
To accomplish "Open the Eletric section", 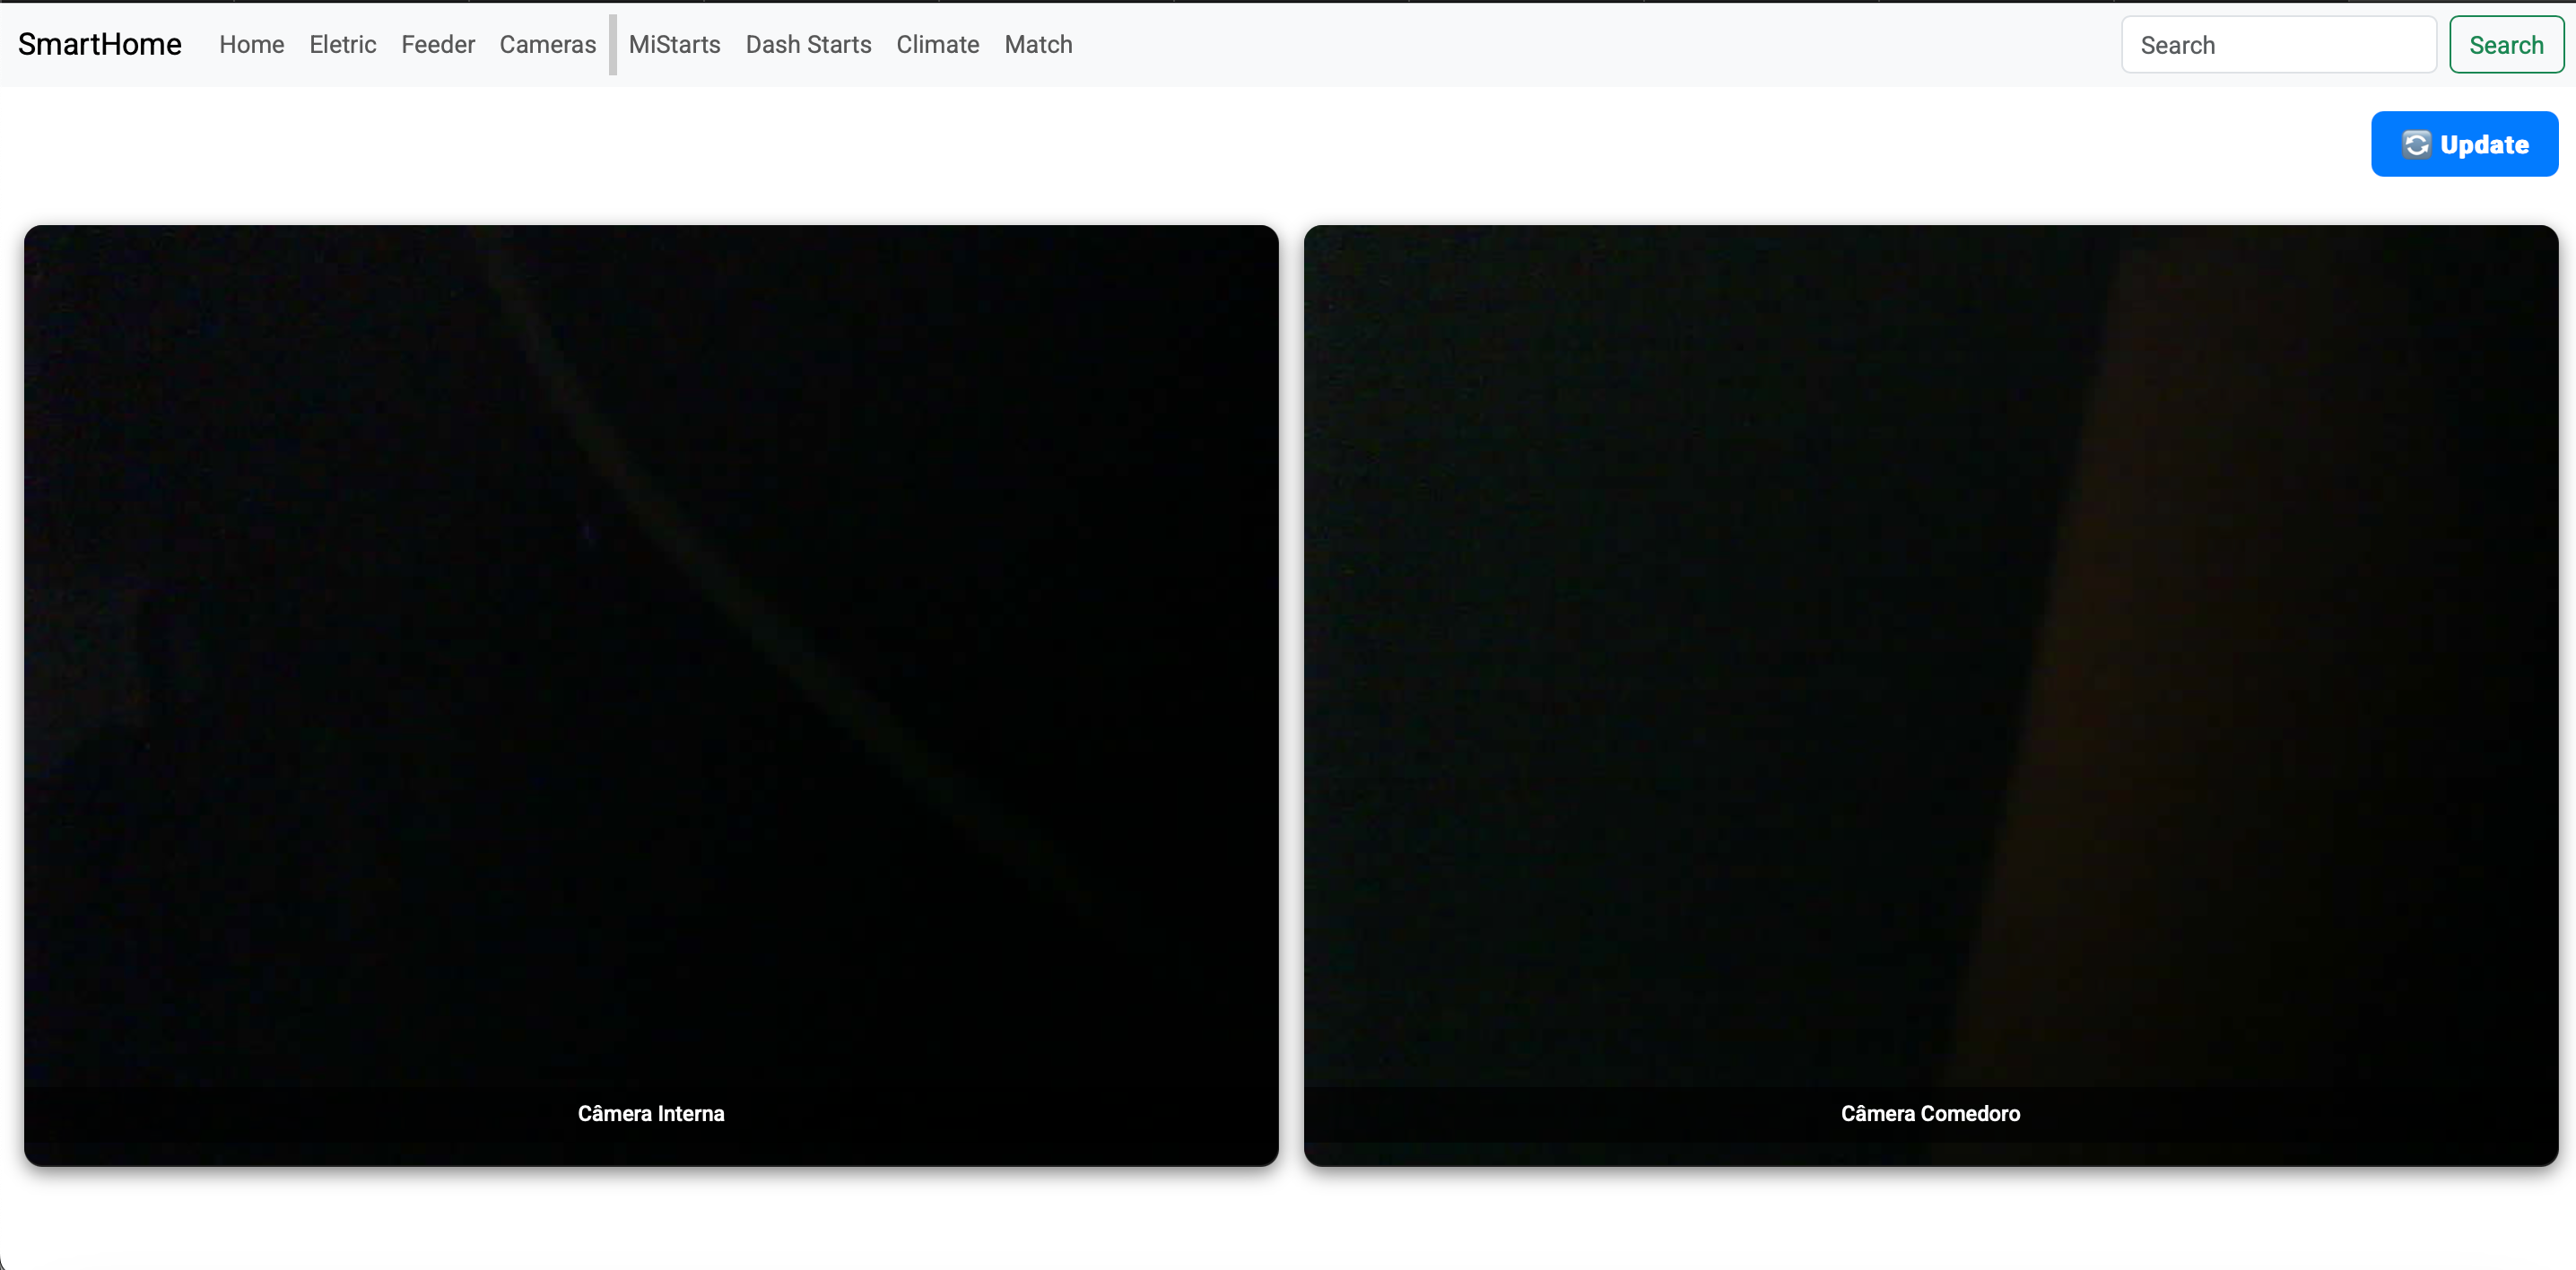I will click(343, 44).
